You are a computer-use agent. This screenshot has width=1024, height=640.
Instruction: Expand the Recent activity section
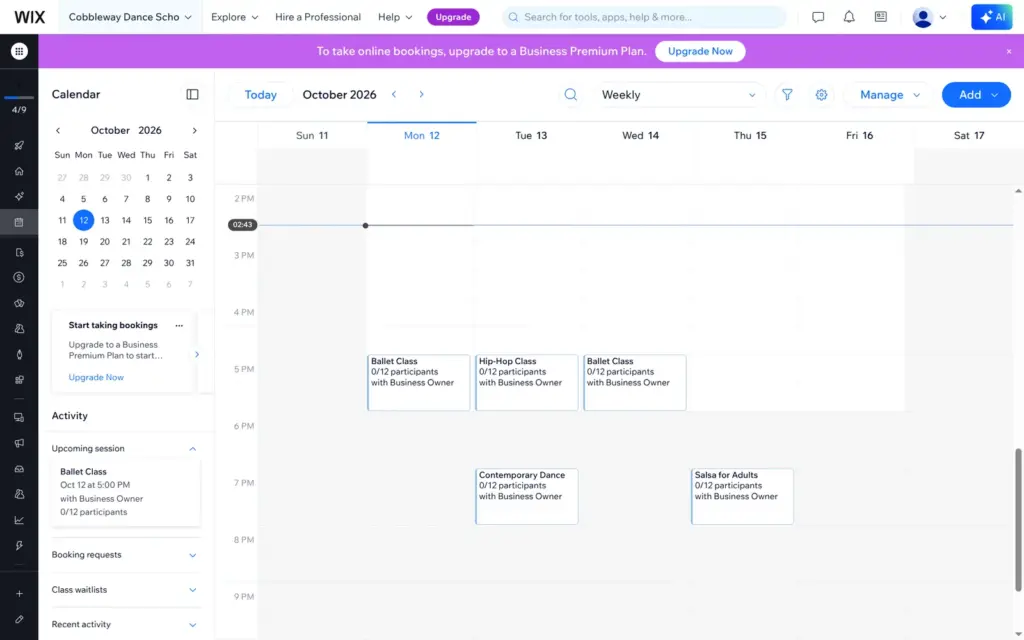click(192, 625)
